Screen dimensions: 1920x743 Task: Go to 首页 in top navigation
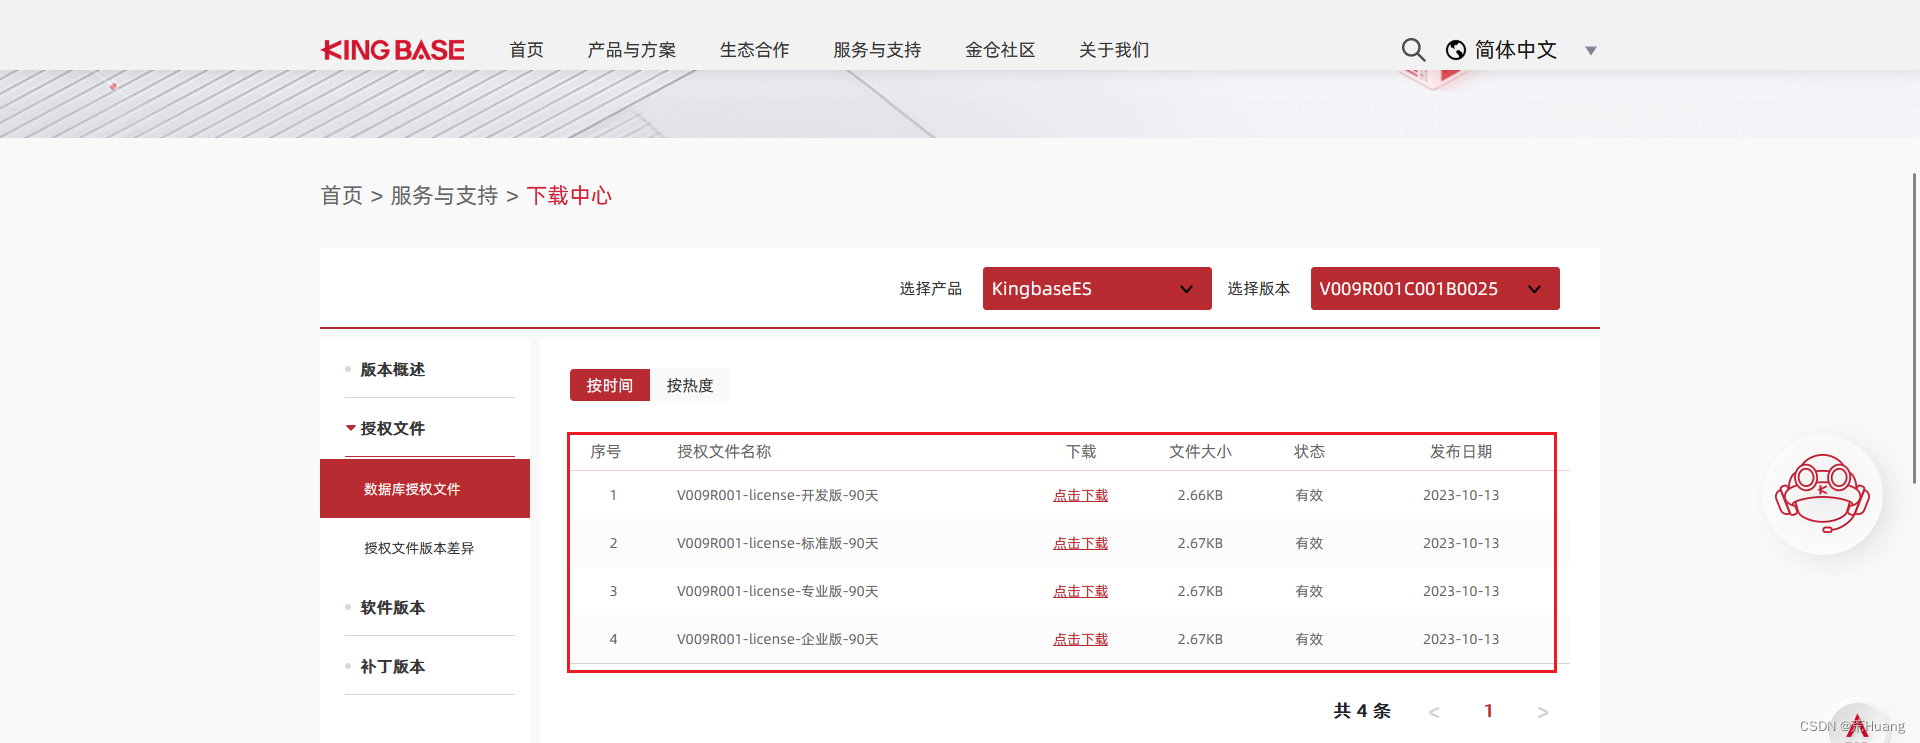526,50
